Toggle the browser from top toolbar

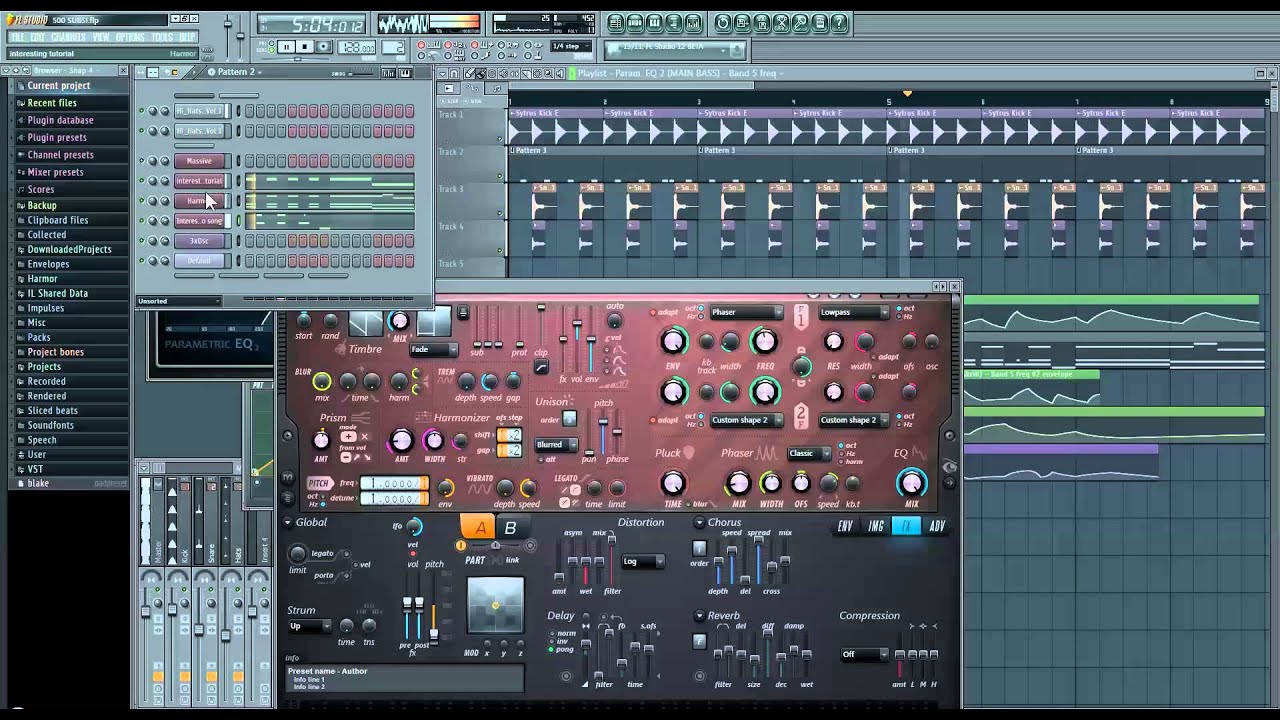pyautogui.click(x=674, y=22)
